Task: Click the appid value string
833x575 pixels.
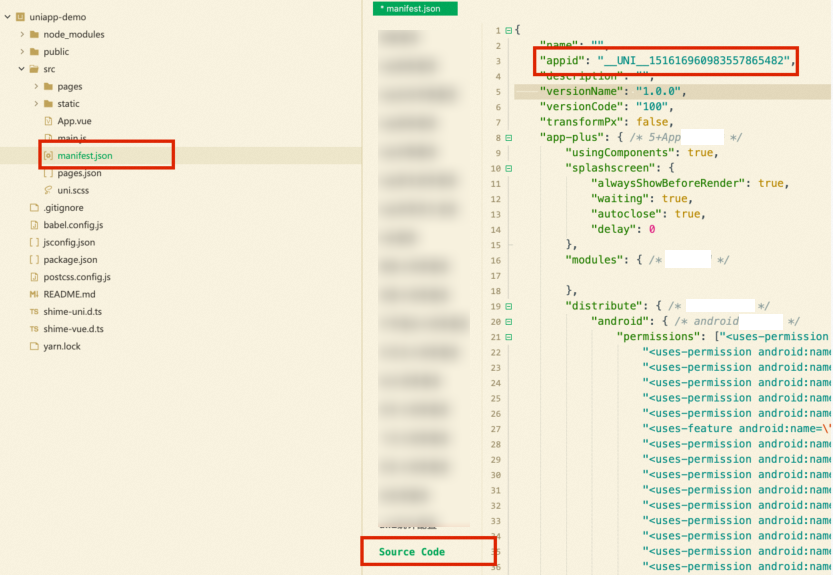Action: point(694,61)
